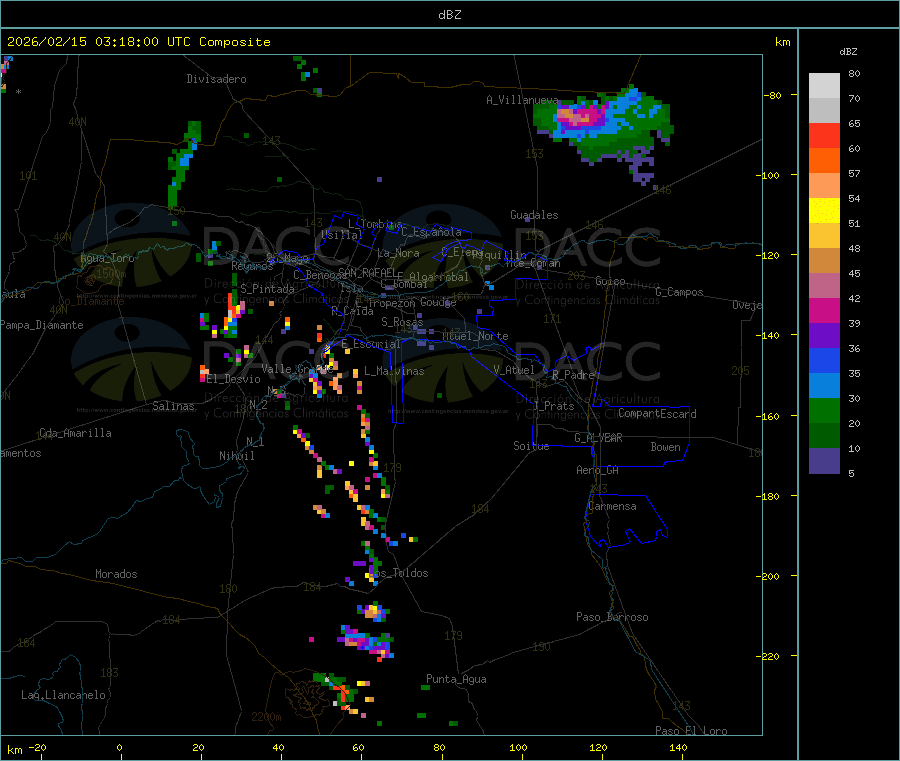Click the Atuel_Norte label

pos(475,336)
